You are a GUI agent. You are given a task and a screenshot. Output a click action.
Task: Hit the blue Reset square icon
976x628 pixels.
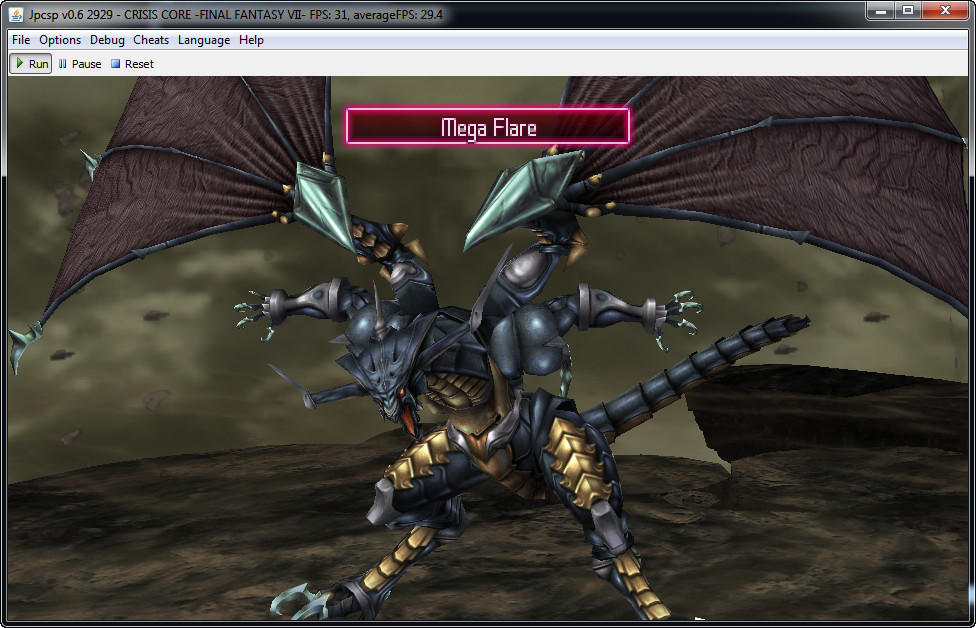[x=115, y=64]
